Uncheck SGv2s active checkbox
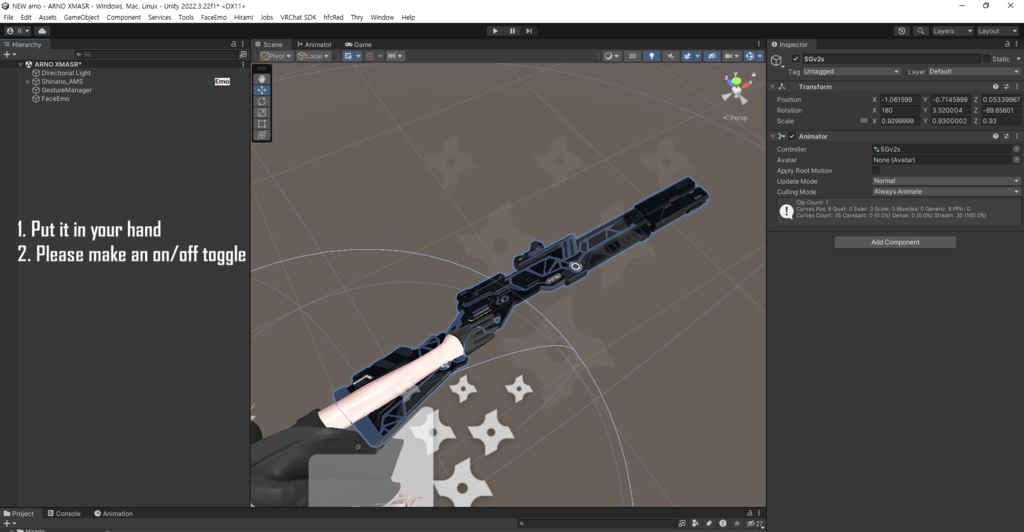 tap(795, 59)
